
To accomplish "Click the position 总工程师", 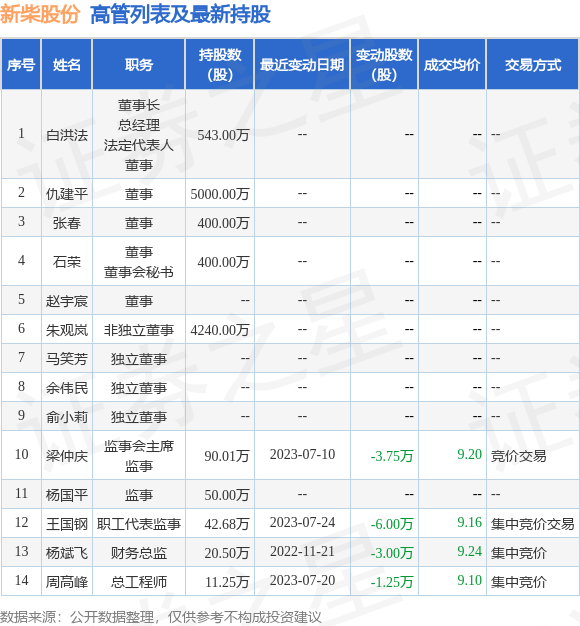I will point(139,582).
